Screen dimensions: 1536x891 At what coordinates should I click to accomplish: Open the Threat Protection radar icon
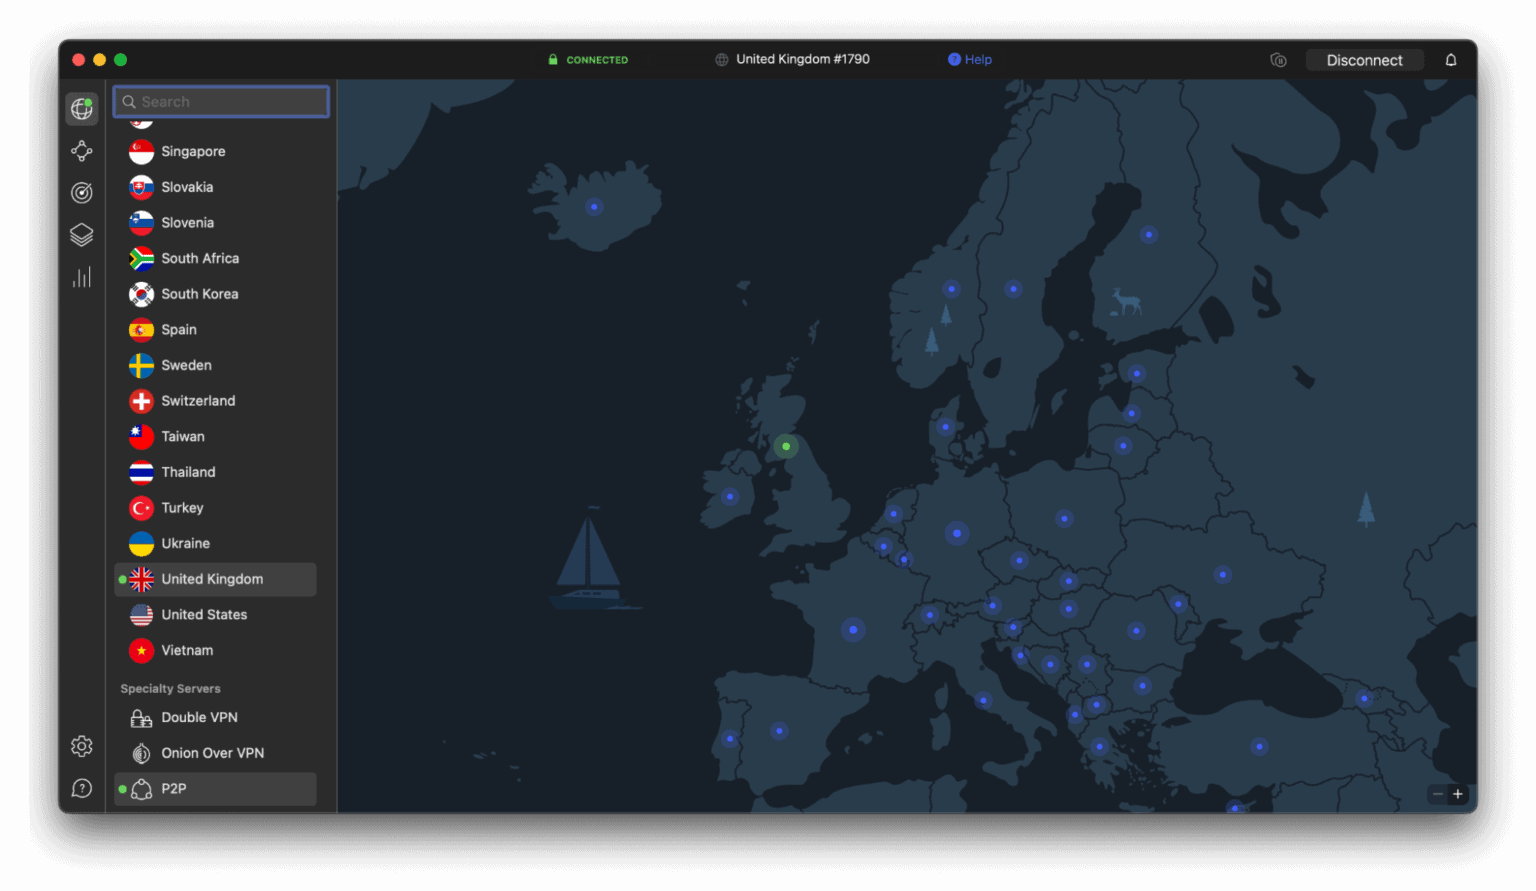pyautogui.click(x=82, y=192)
